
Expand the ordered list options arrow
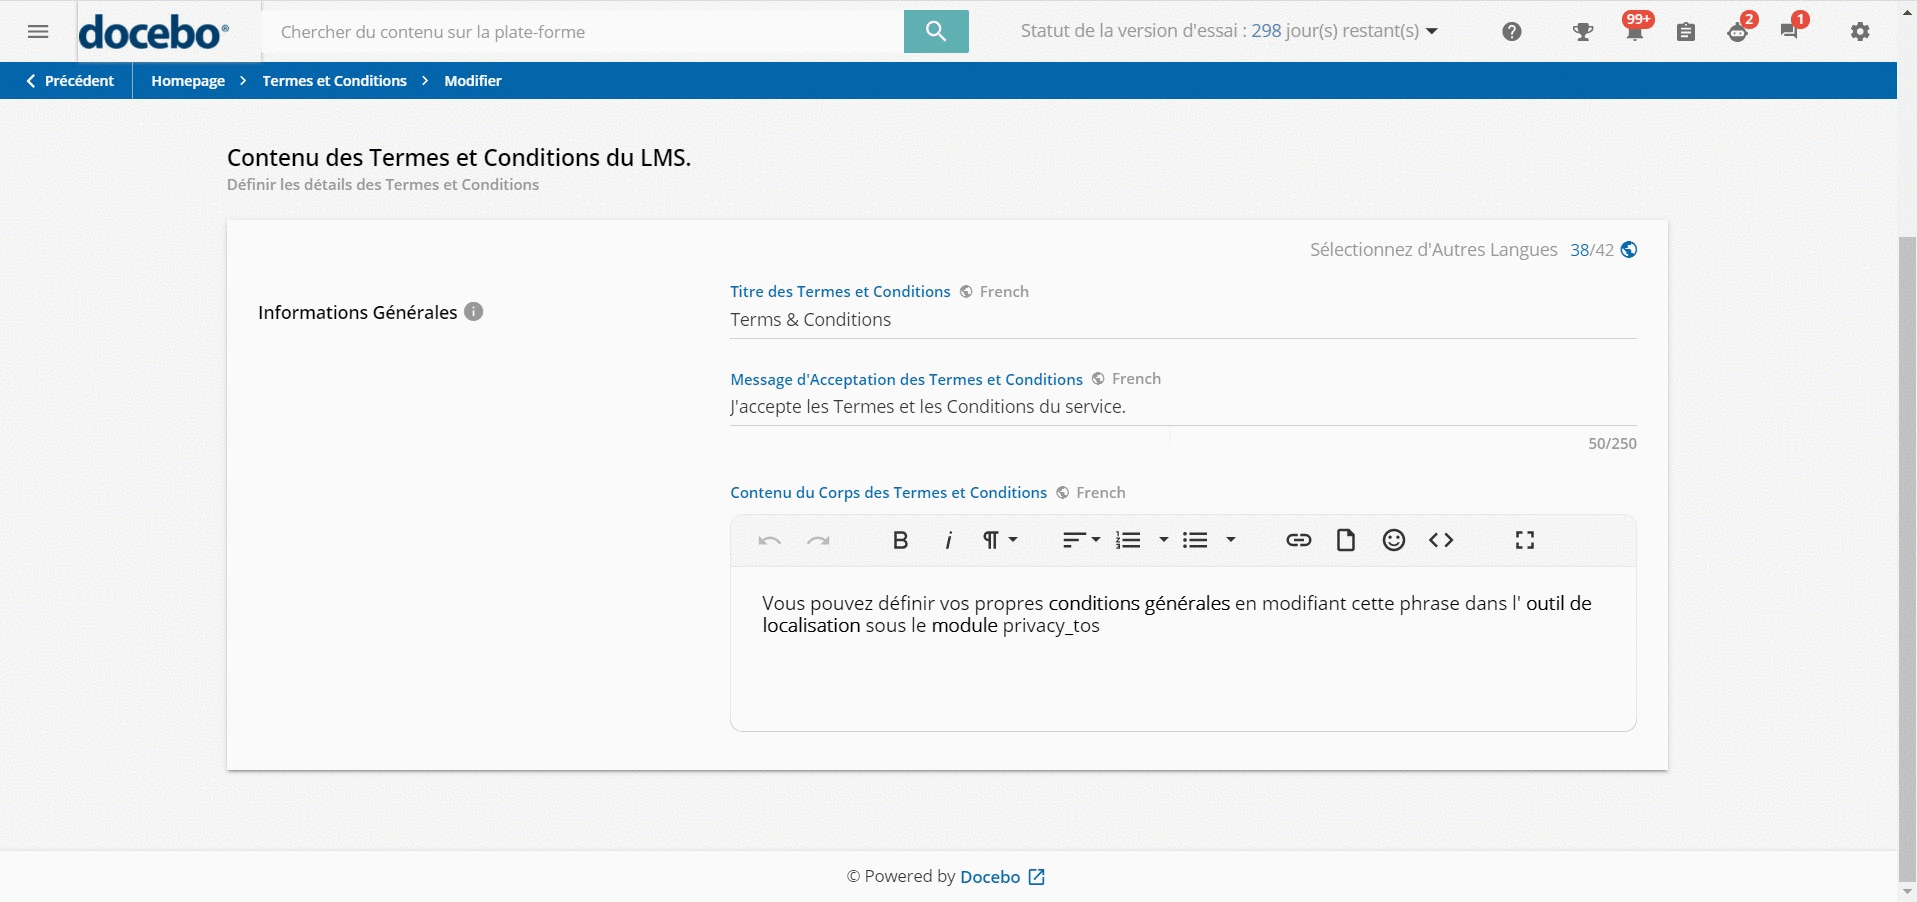point(1163,541)
